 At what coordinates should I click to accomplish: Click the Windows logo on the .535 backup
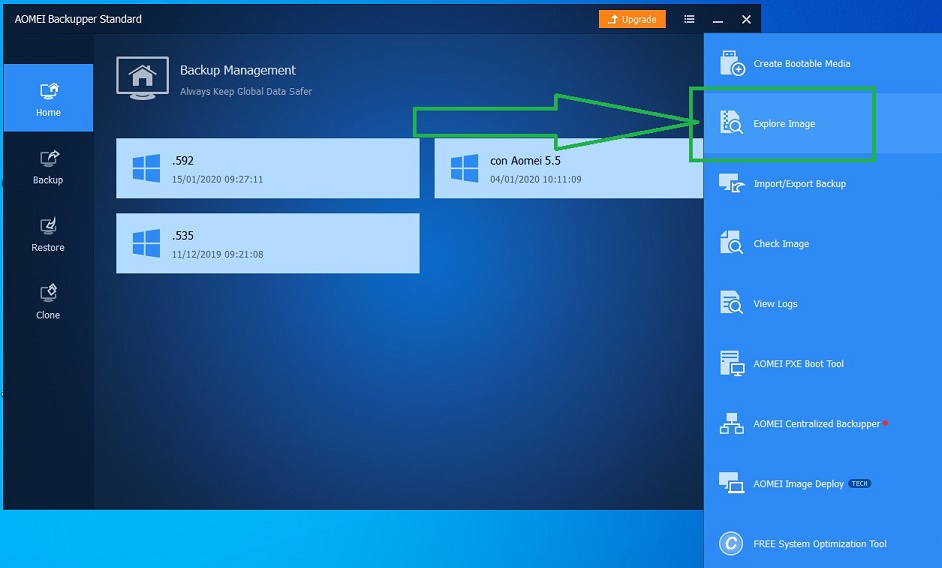[x=146, y=243]
